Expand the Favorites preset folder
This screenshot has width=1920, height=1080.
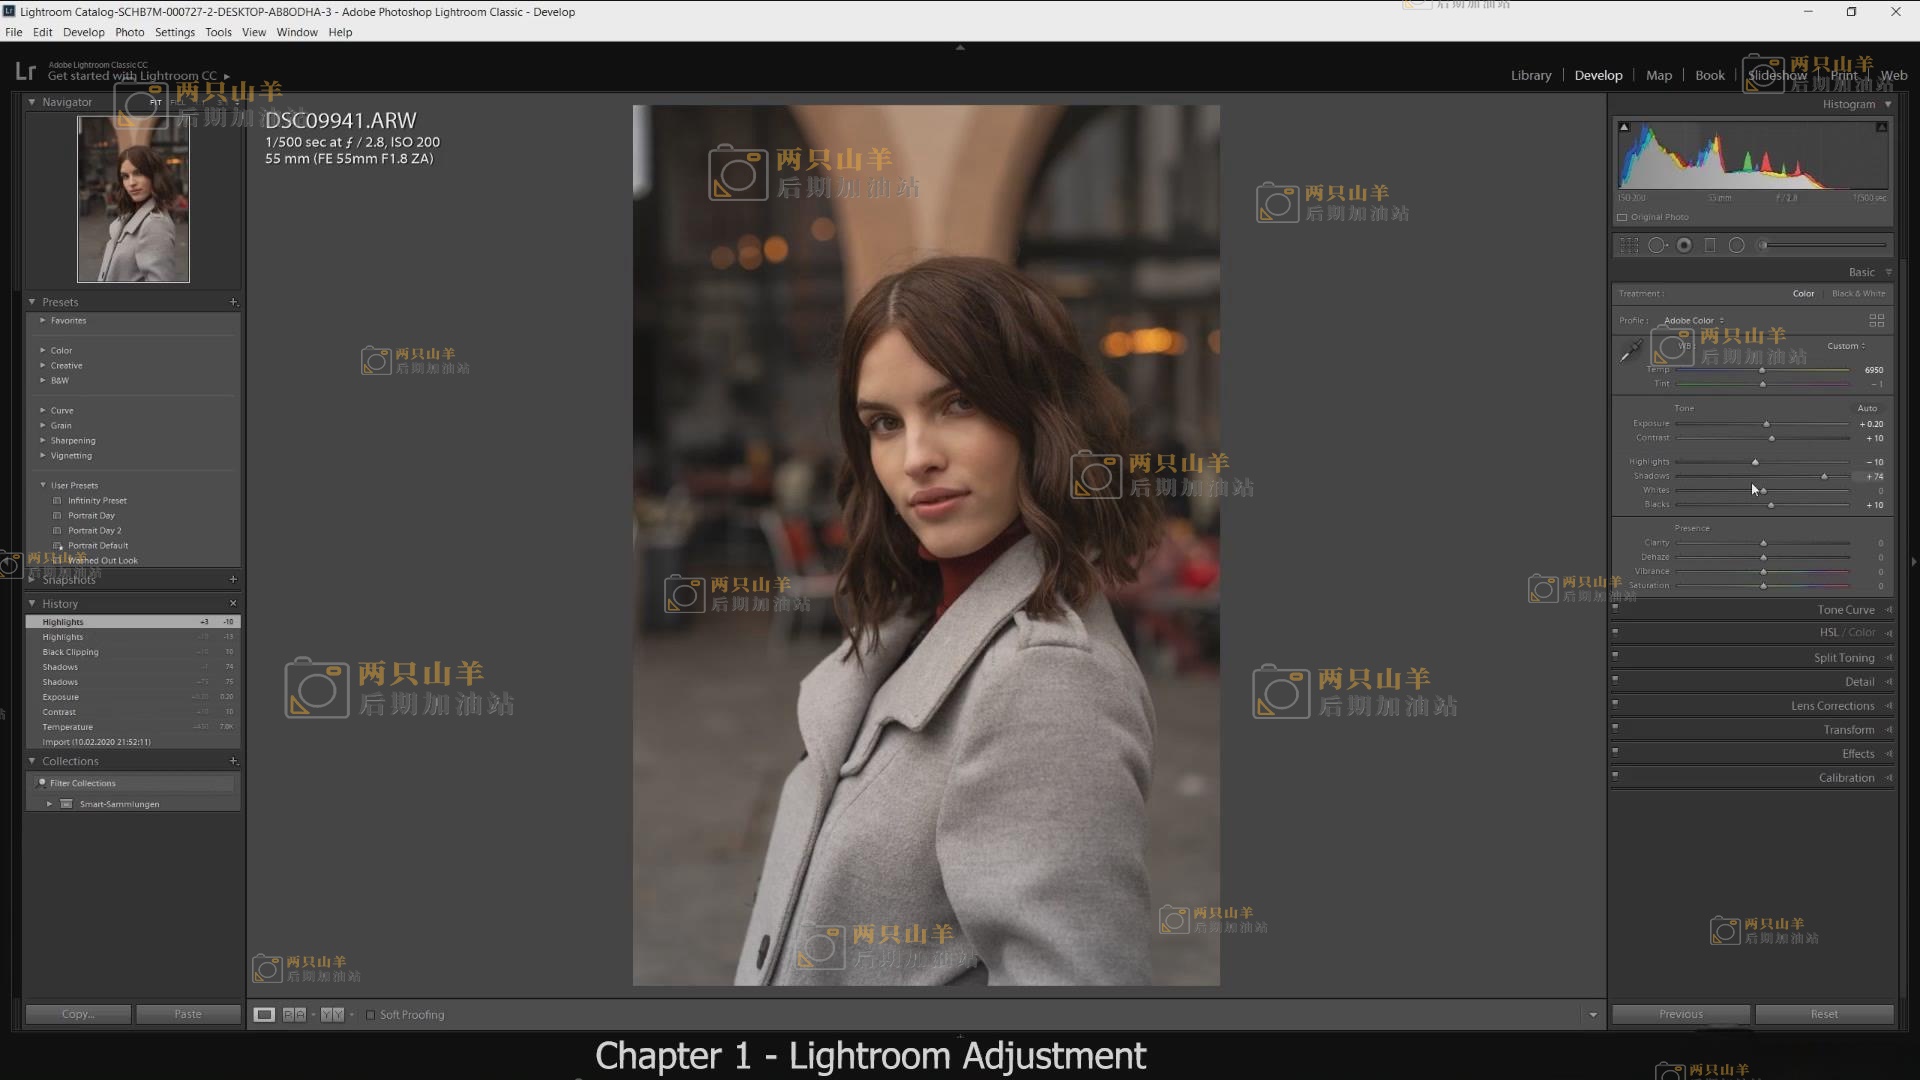point(68,321)
